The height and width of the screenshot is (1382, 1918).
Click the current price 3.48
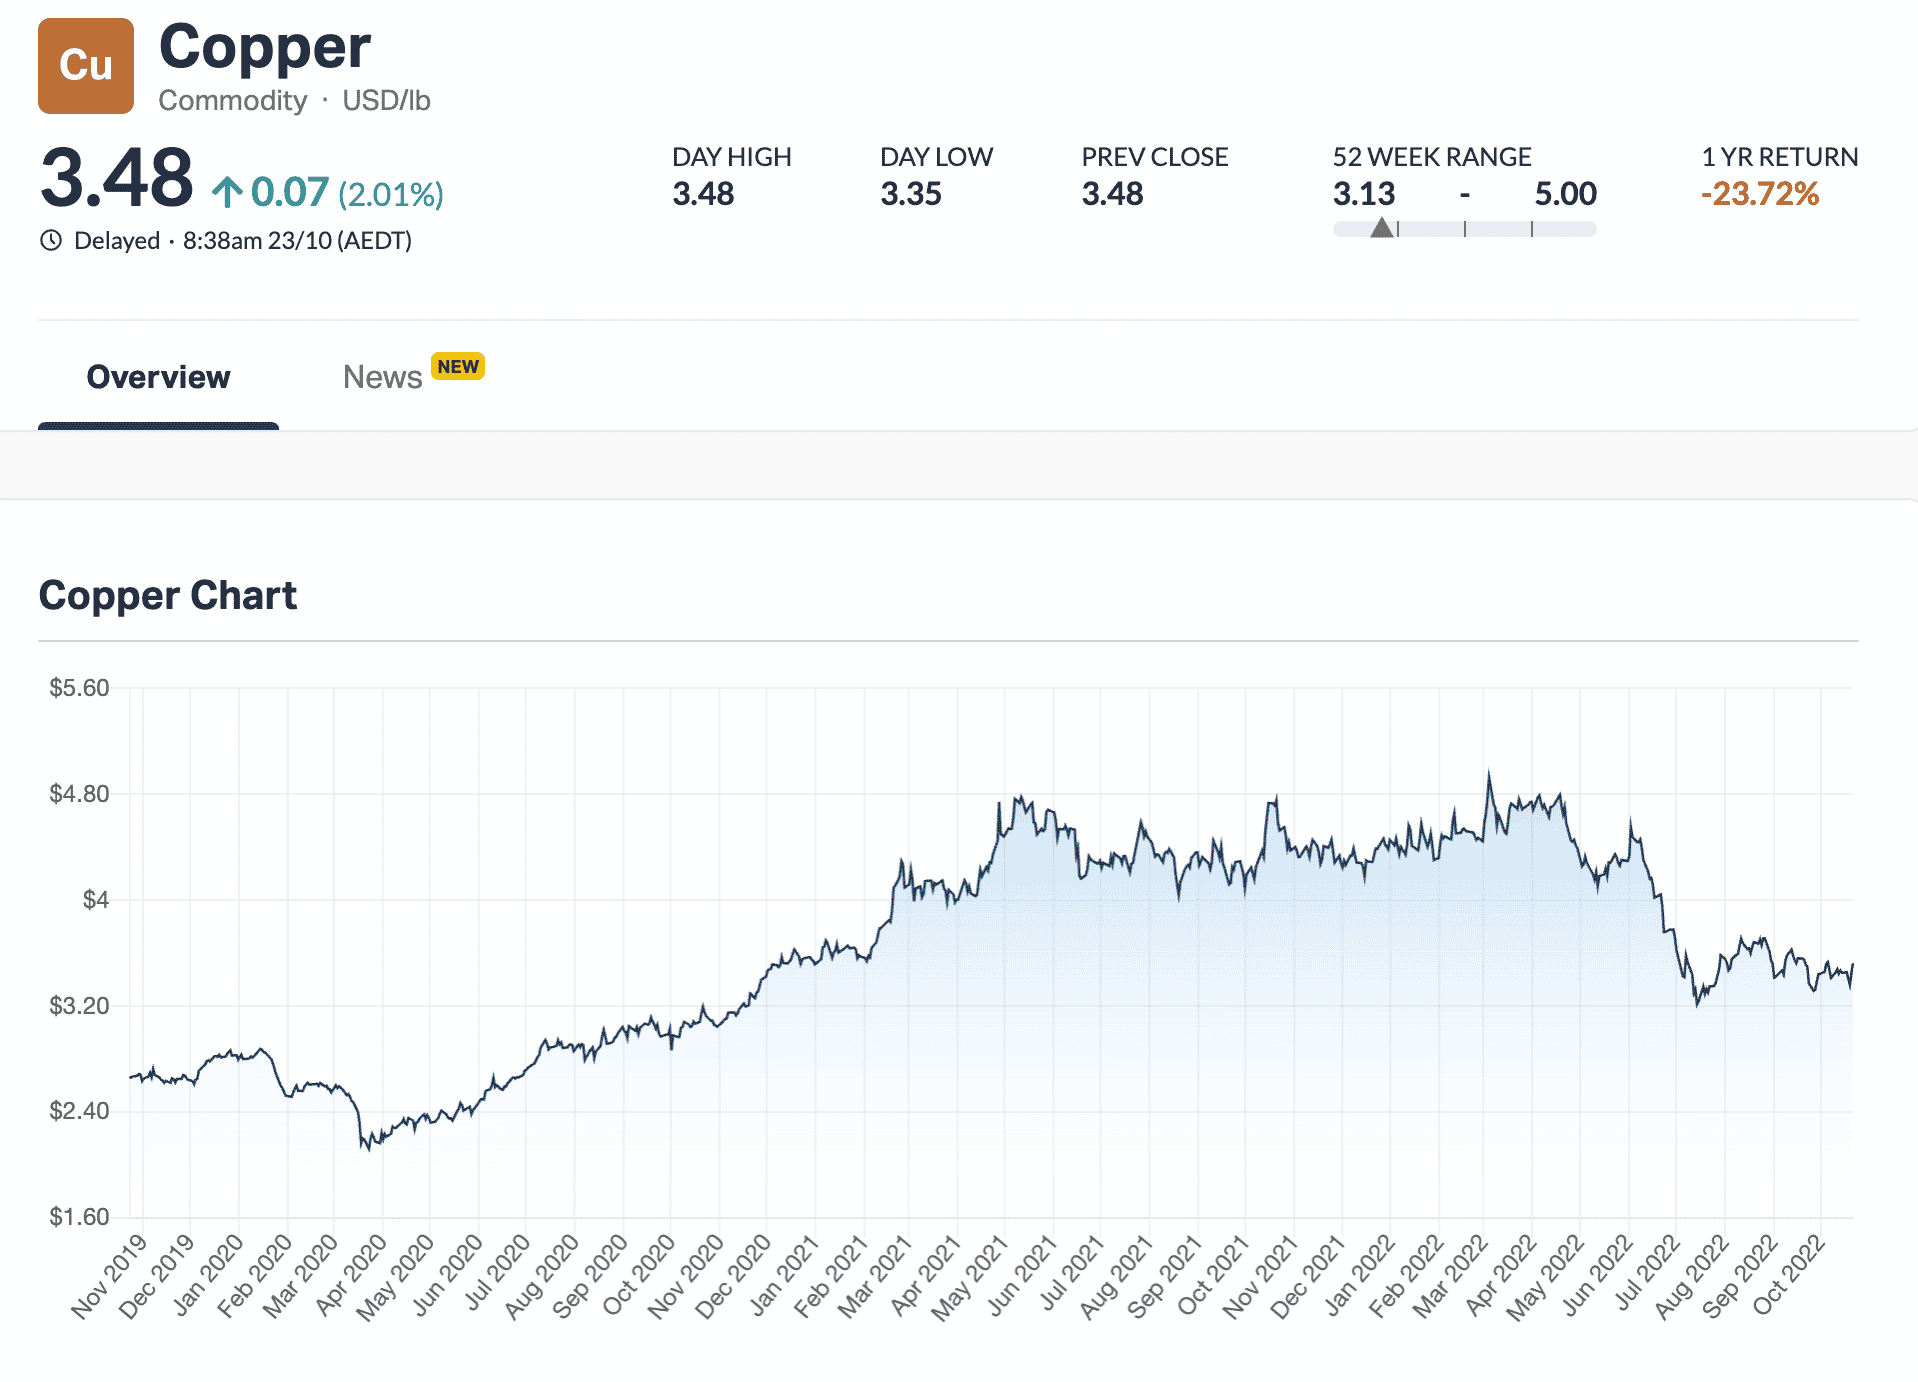[x=117, y=178]
